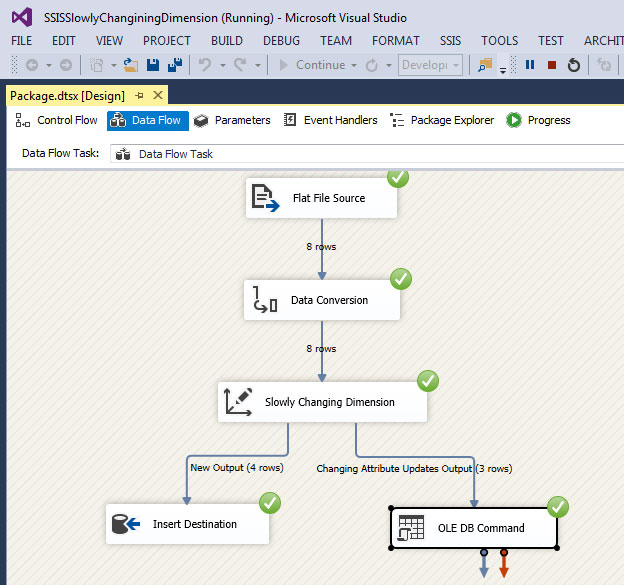Click the Navigate Backward toolbar icon
The width and height of the screenshot is (624, 585).
[x=32, y=65]
